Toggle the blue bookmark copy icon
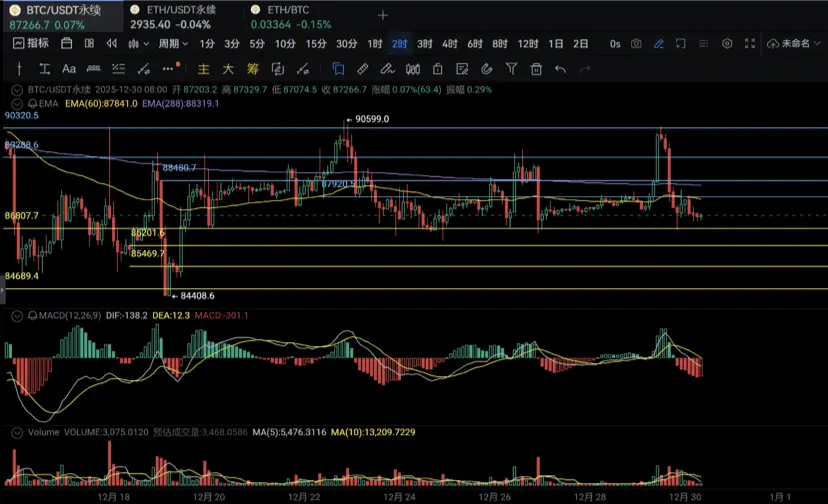828x504 pixels. (x=338, y=69)
